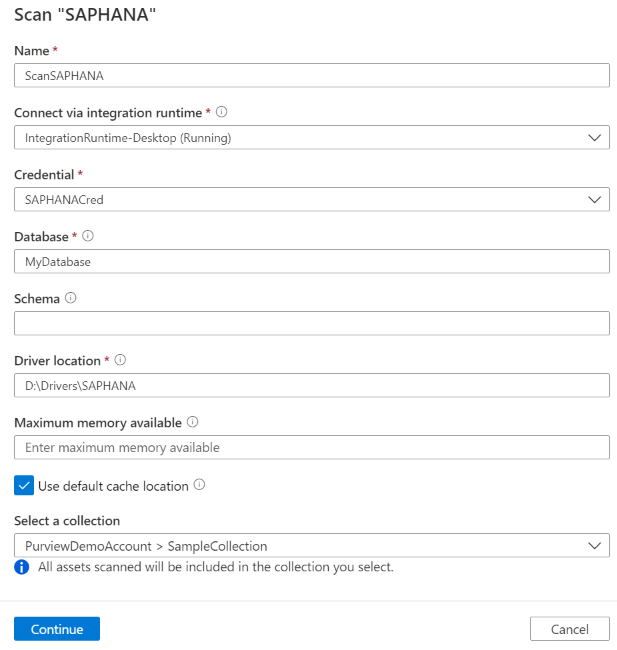Screen dimensions: 617x650
Task: Click the empty Schema input field
Action: (x=311, y=323)
